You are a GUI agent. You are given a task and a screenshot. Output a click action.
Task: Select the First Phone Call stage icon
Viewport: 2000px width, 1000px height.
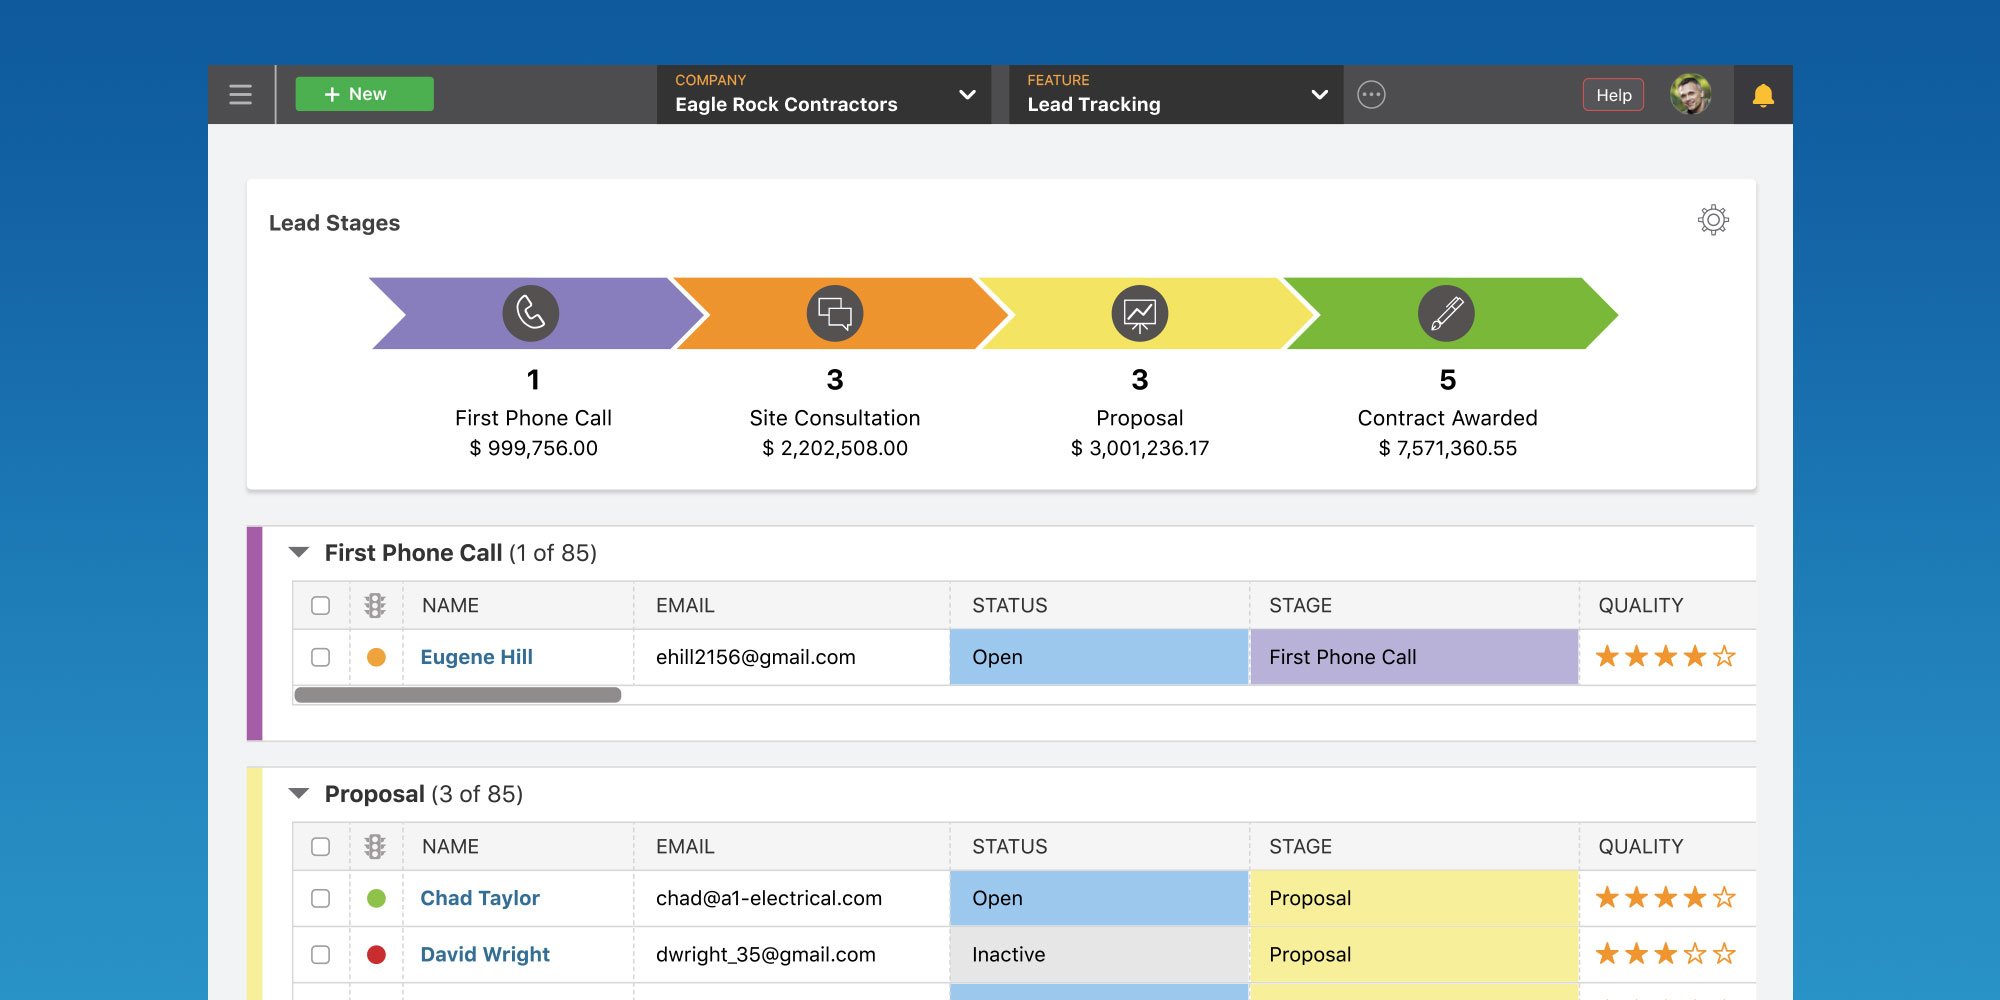pos(530,313)
